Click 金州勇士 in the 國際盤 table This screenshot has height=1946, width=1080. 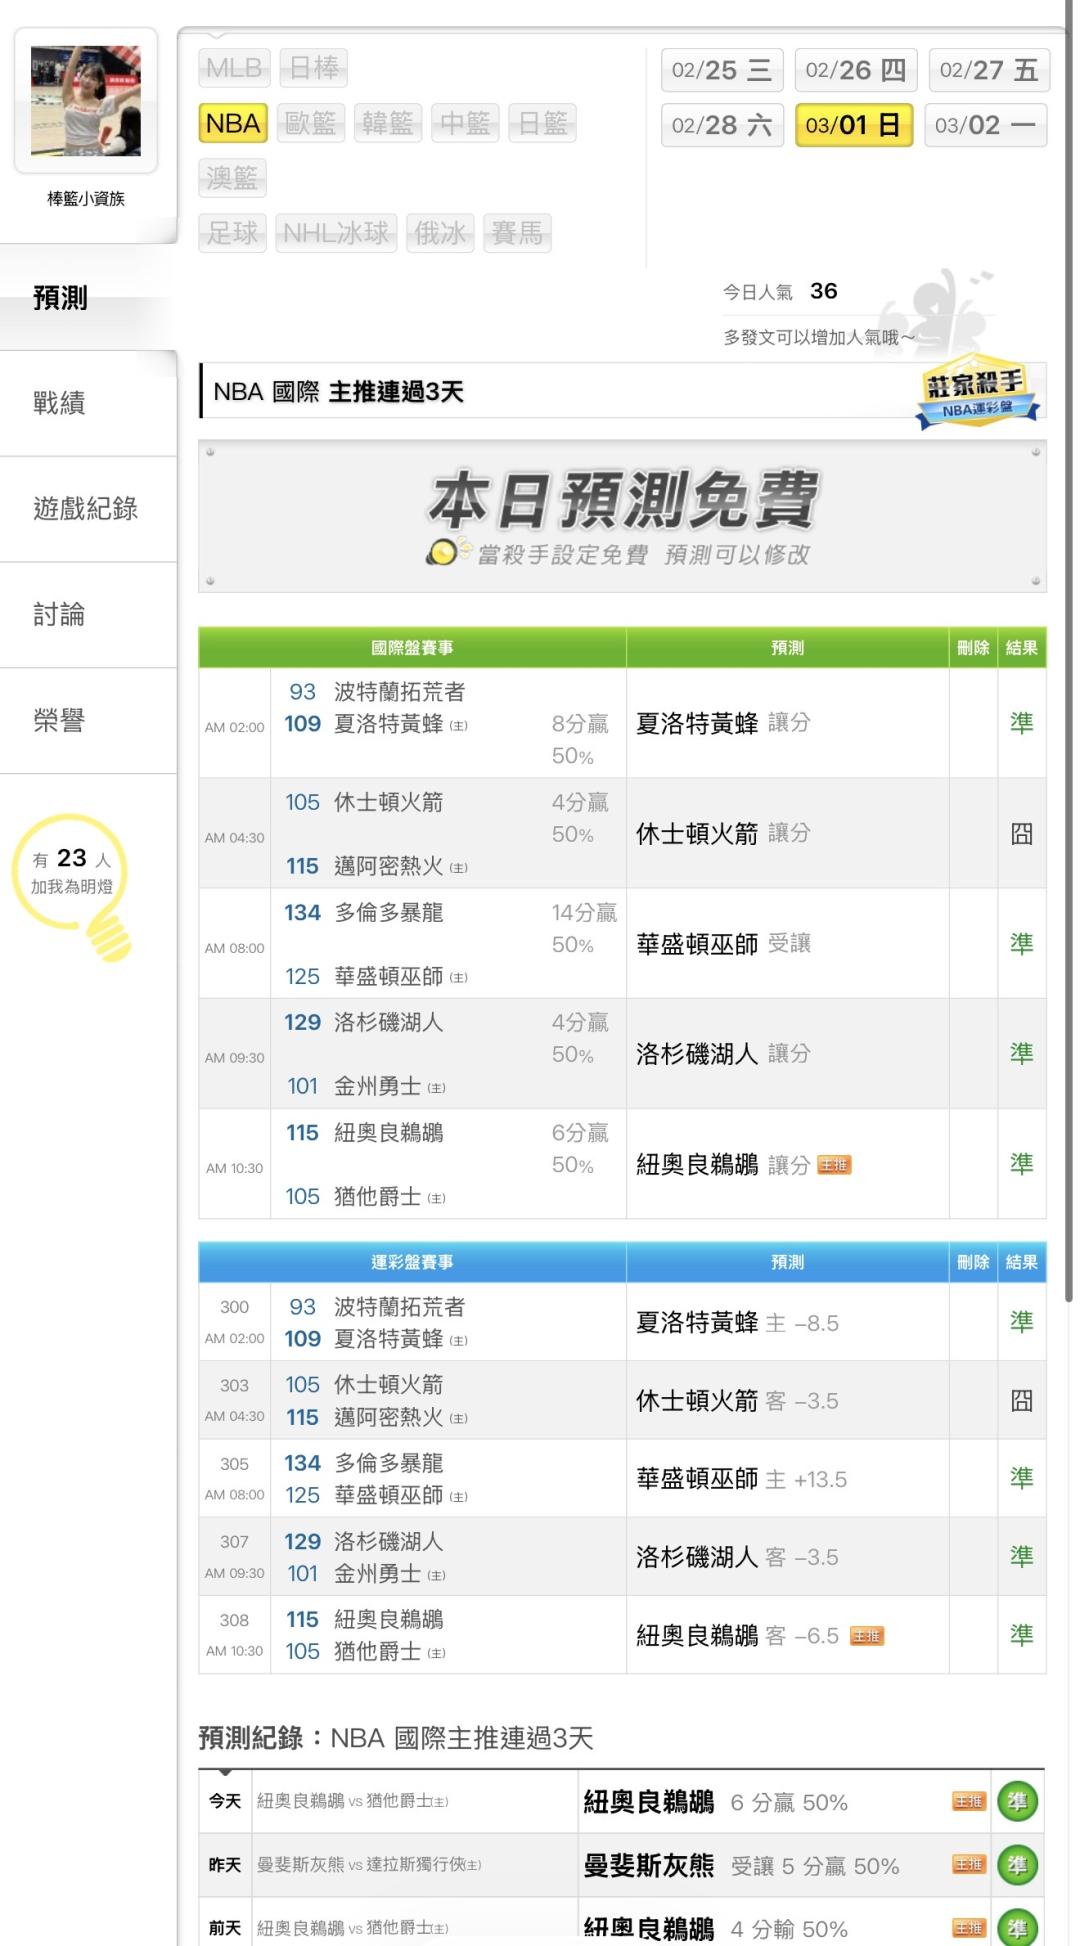coord(377,1086)
